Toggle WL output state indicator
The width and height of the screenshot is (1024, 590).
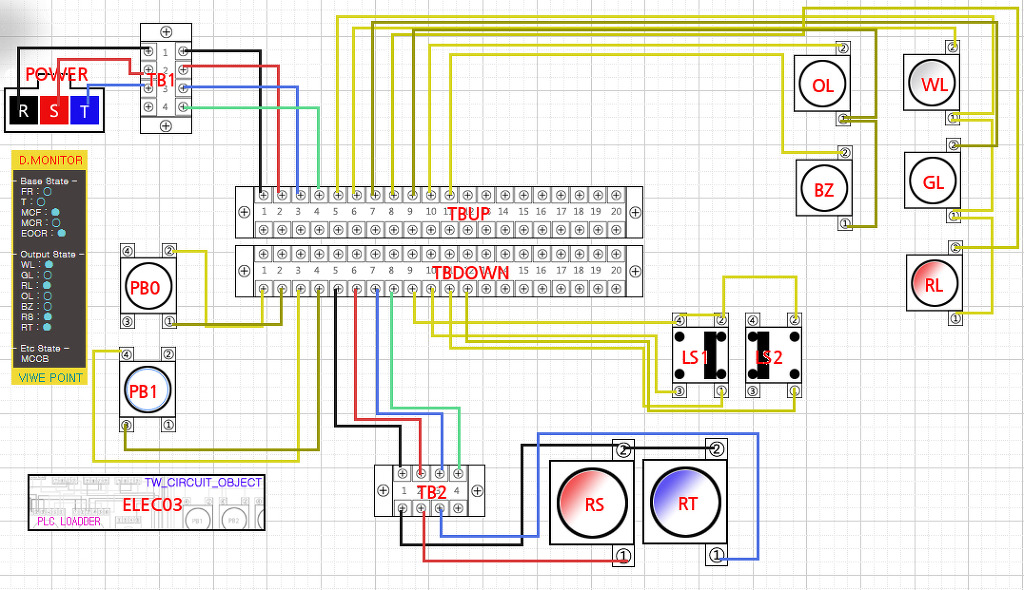pyautogui.click(x=48, y=265)
